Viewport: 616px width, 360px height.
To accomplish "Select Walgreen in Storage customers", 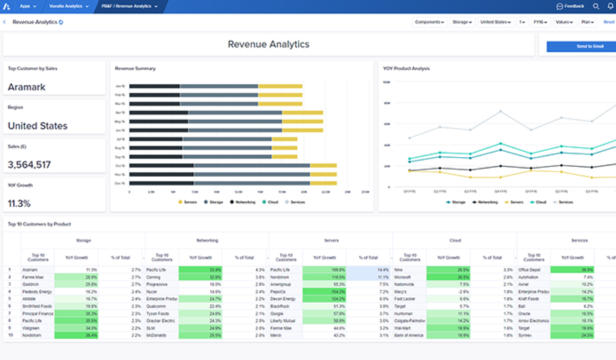I will coord(31,328).
